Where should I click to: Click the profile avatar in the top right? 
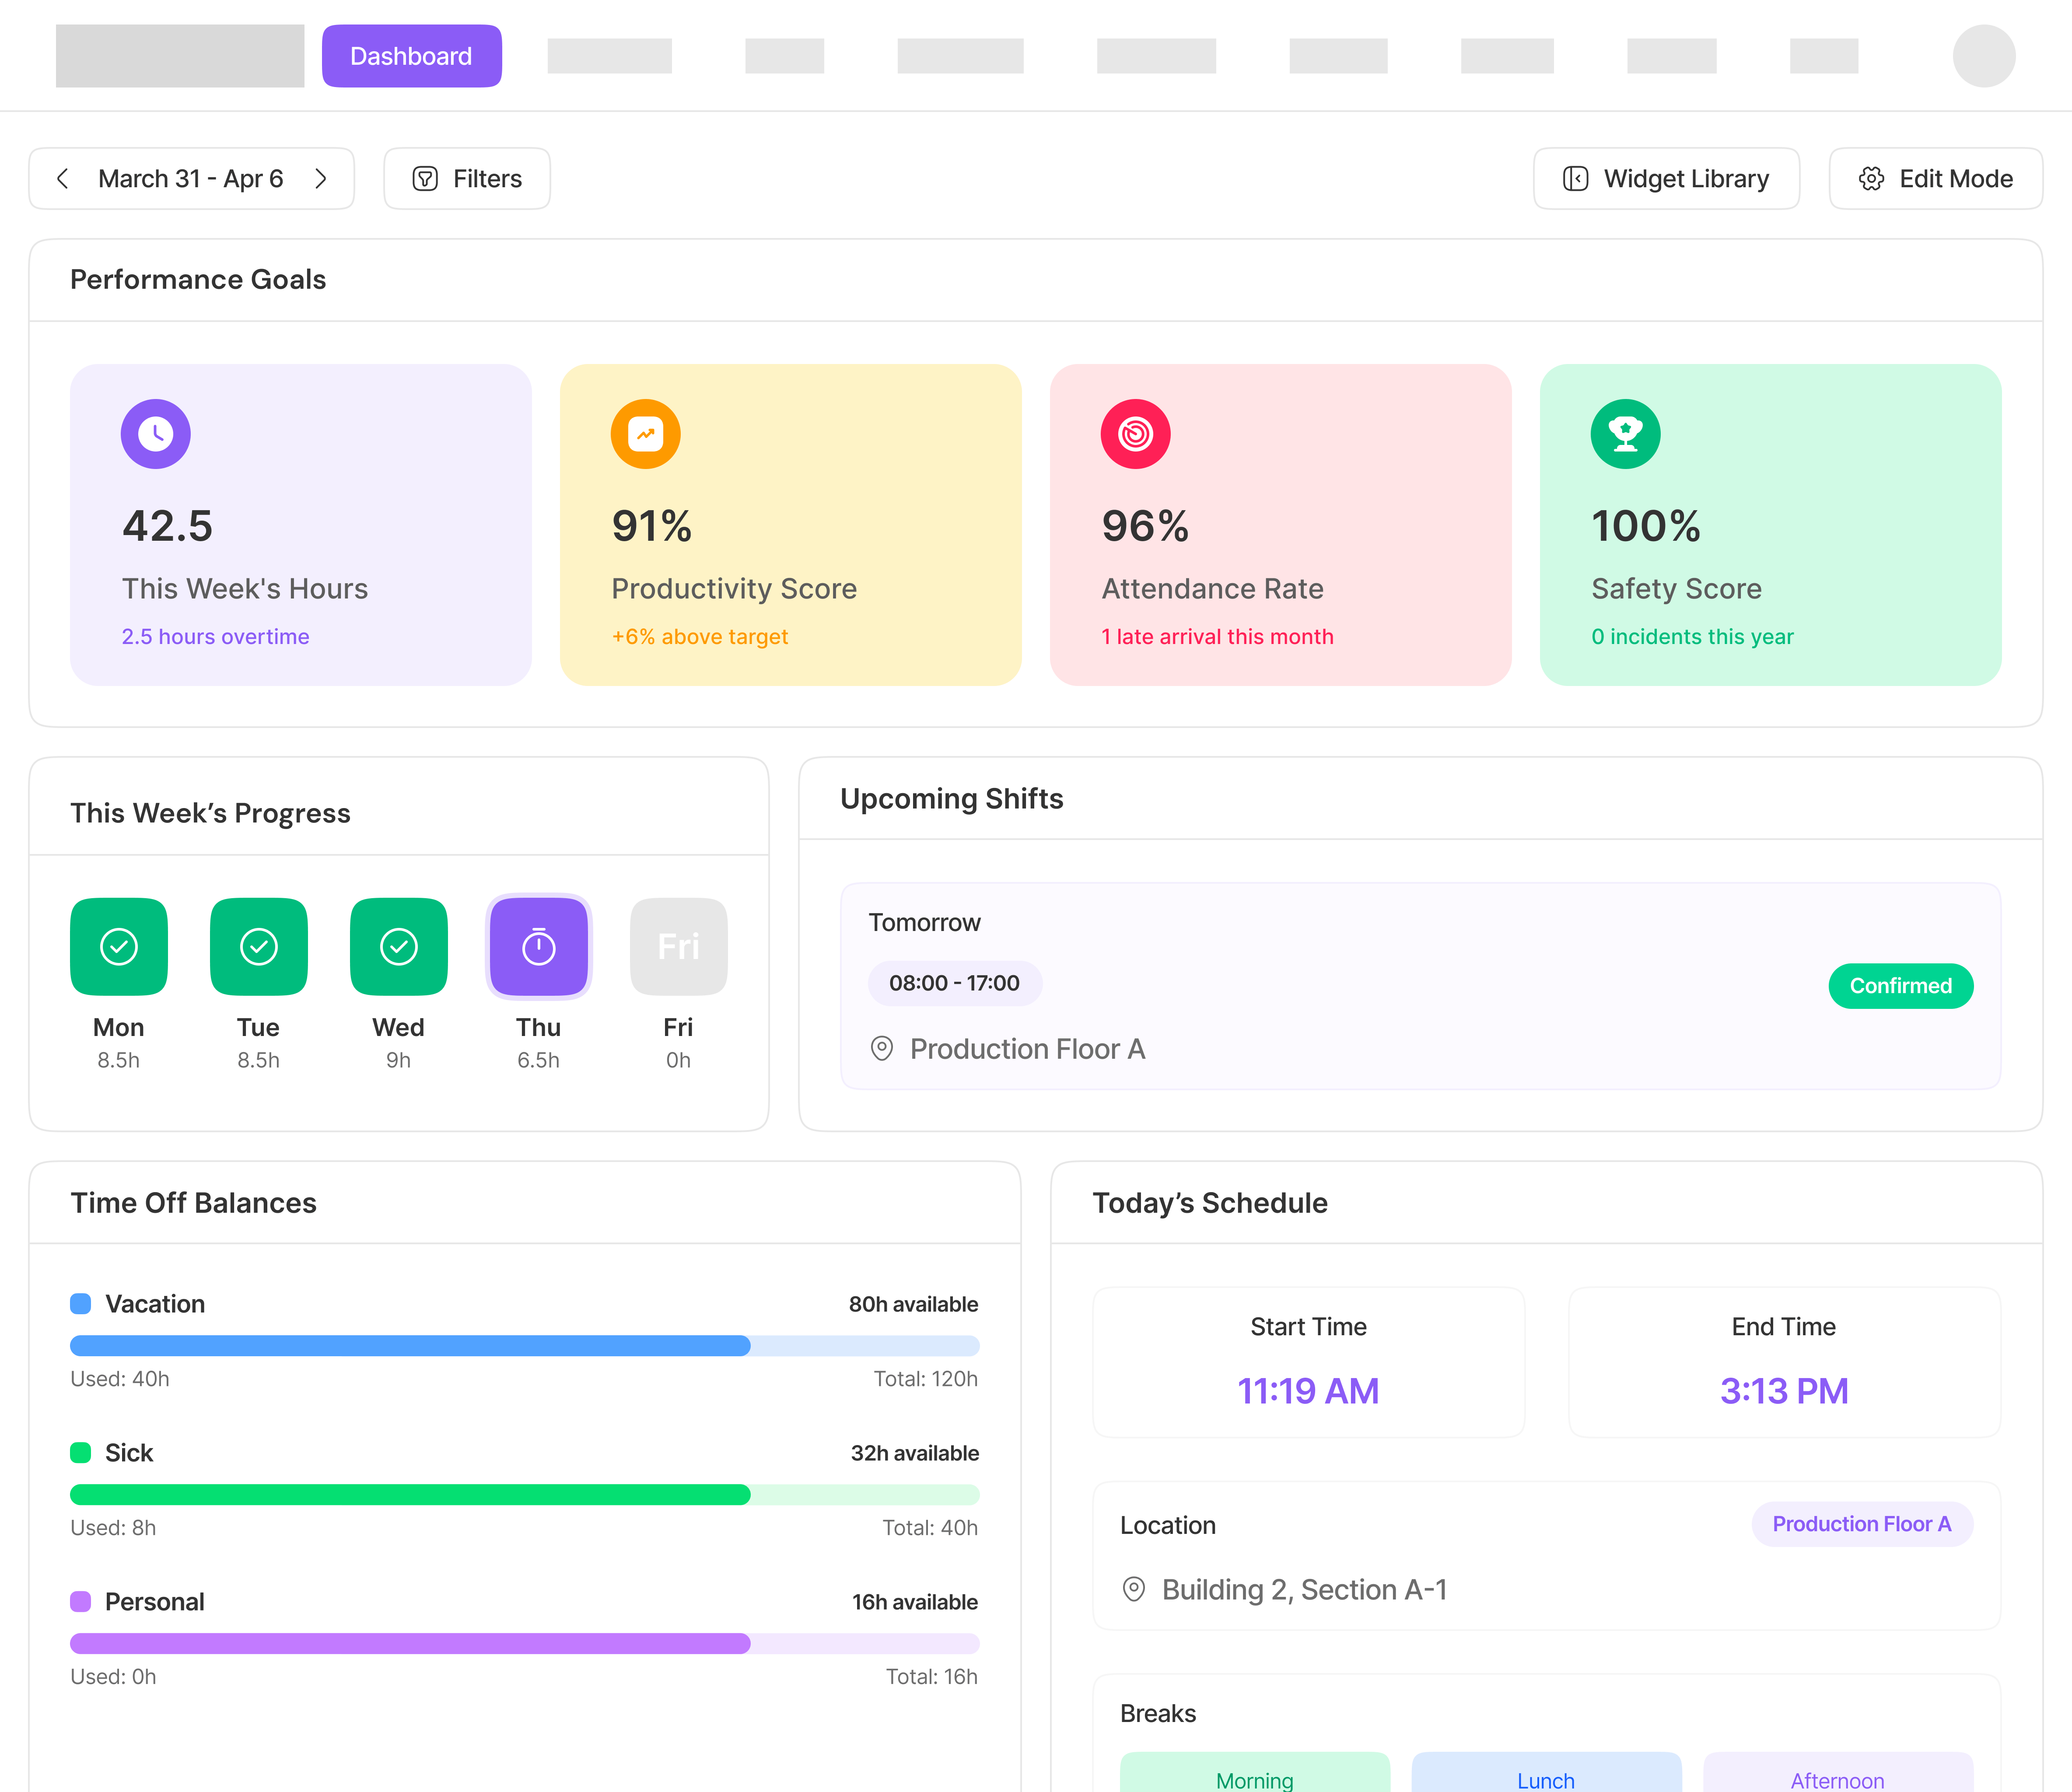[1986, 56]
